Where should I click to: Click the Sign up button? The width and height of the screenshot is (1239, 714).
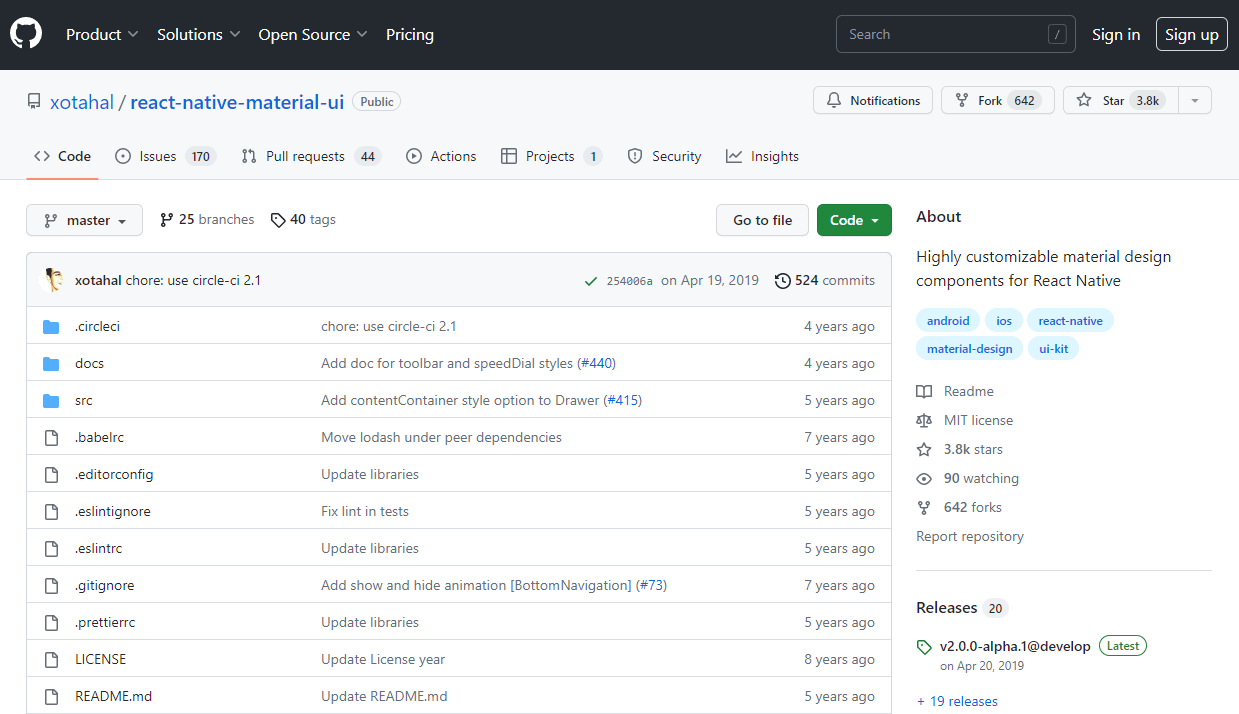tap(1191, 34)
